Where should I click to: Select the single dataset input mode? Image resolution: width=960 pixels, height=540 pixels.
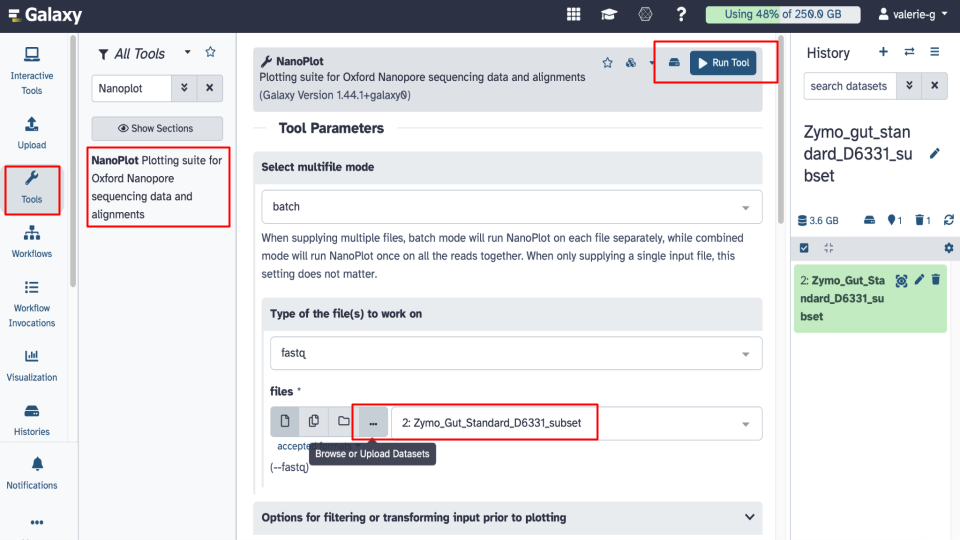284,422
